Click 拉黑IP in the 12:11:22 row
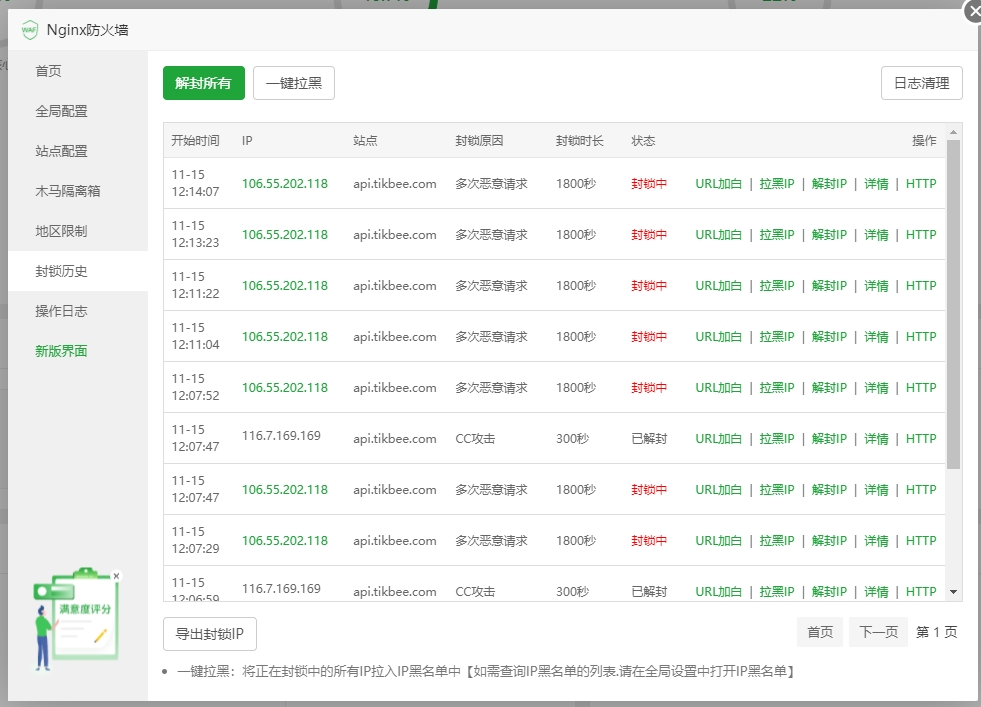The width and height of the screenshot is (981, 707). click(776, 286)
